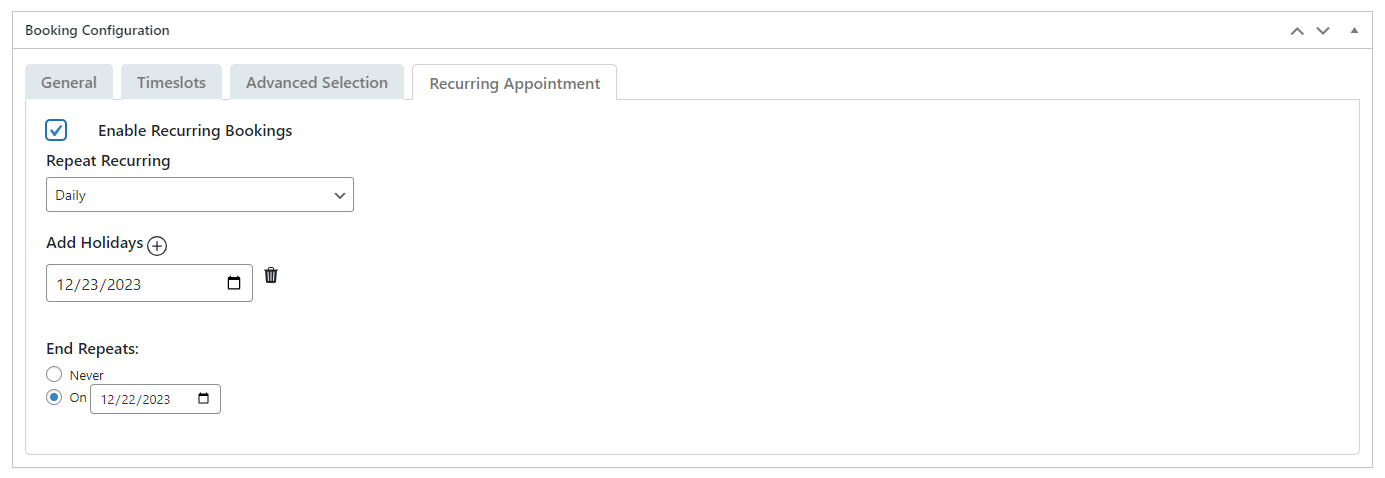Go to Advanced Selection tab

coord(317,83)
